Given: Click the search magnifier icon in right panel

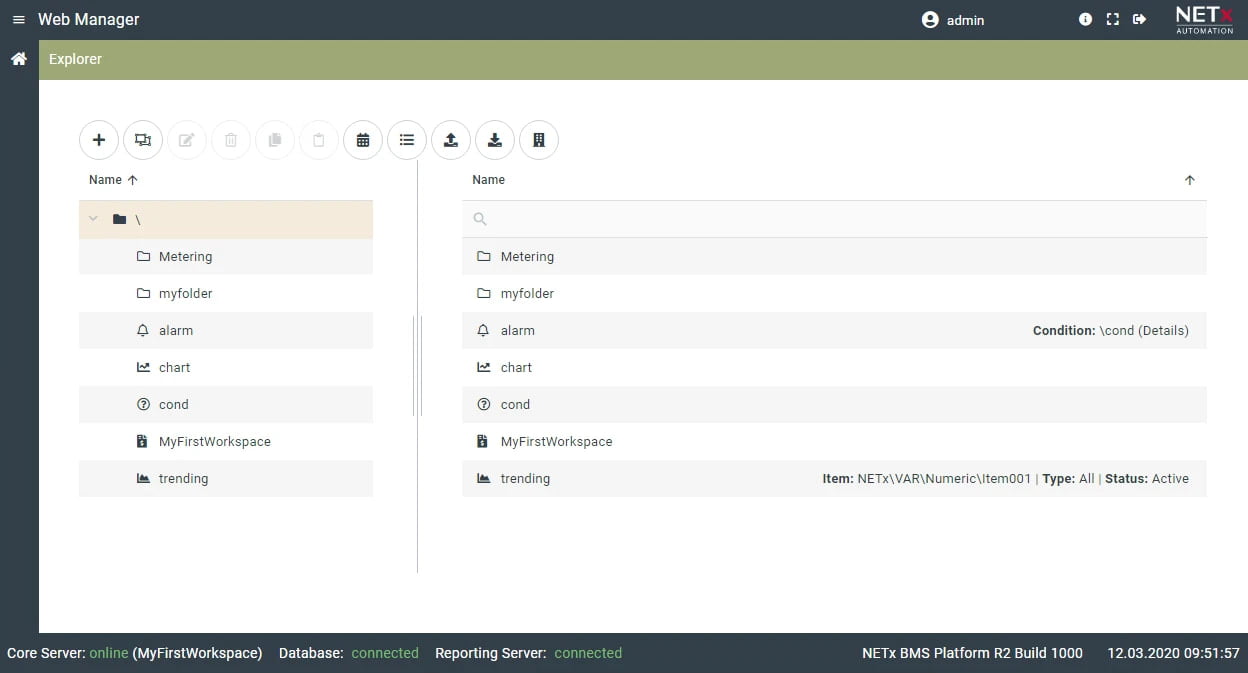Looking at the screenshot, I should pos(480,219).
